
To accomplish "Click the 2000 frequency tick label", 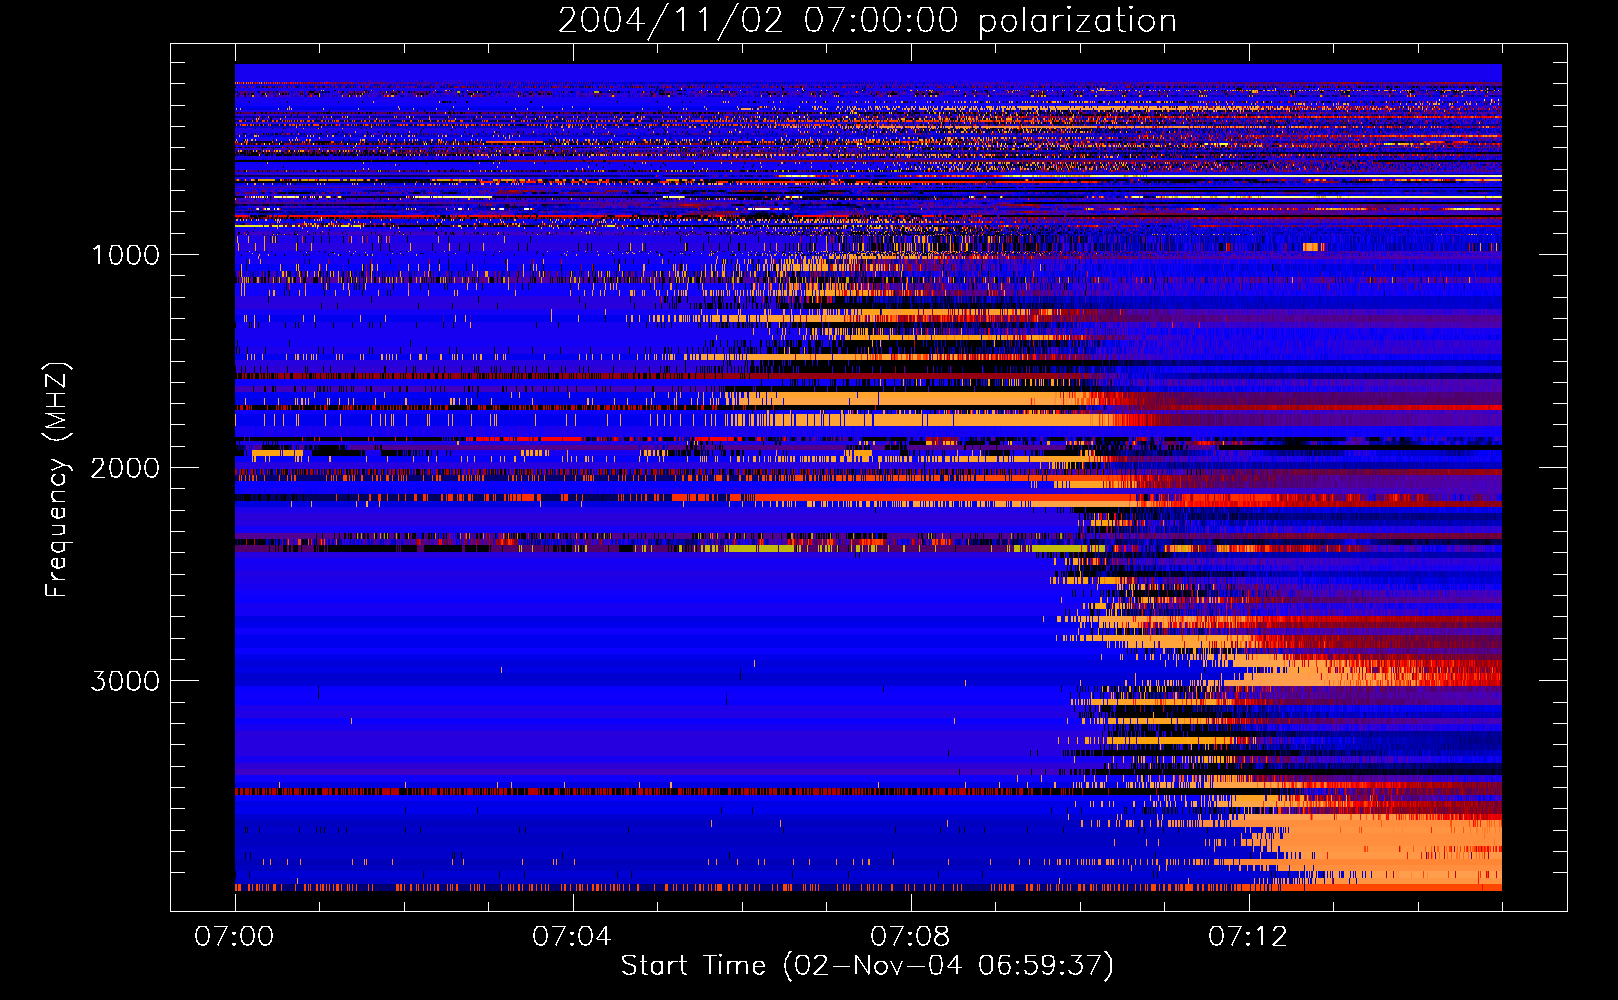I will 125,468.
